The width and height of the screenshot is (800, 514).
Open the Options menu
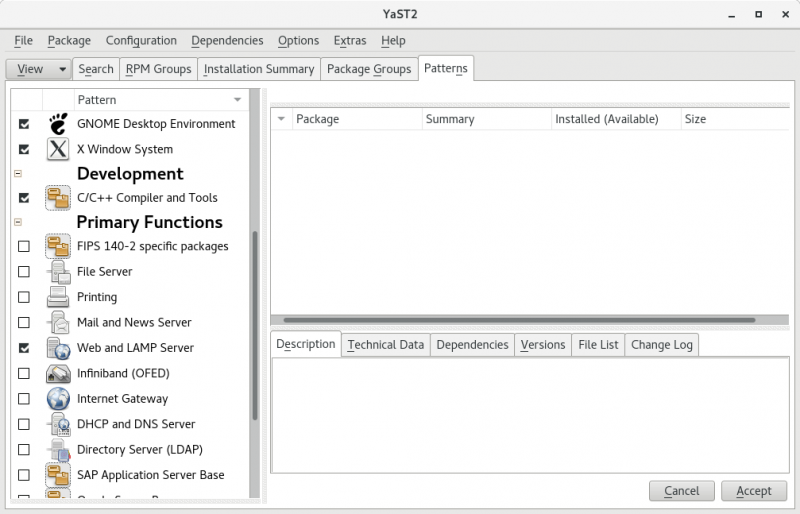(x=298, y=41)
